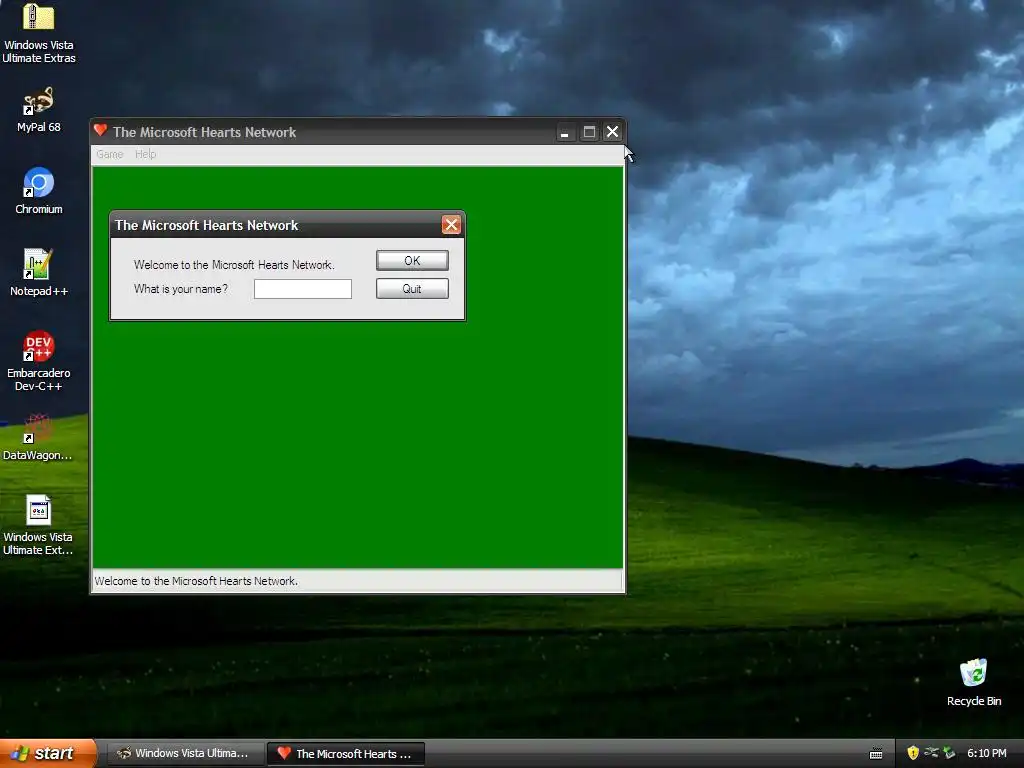Click status bar text 'Welcome to the Microsoft Hearts Network.'
Viewport: 1024px width, 768px height.
tap(196, 581)
